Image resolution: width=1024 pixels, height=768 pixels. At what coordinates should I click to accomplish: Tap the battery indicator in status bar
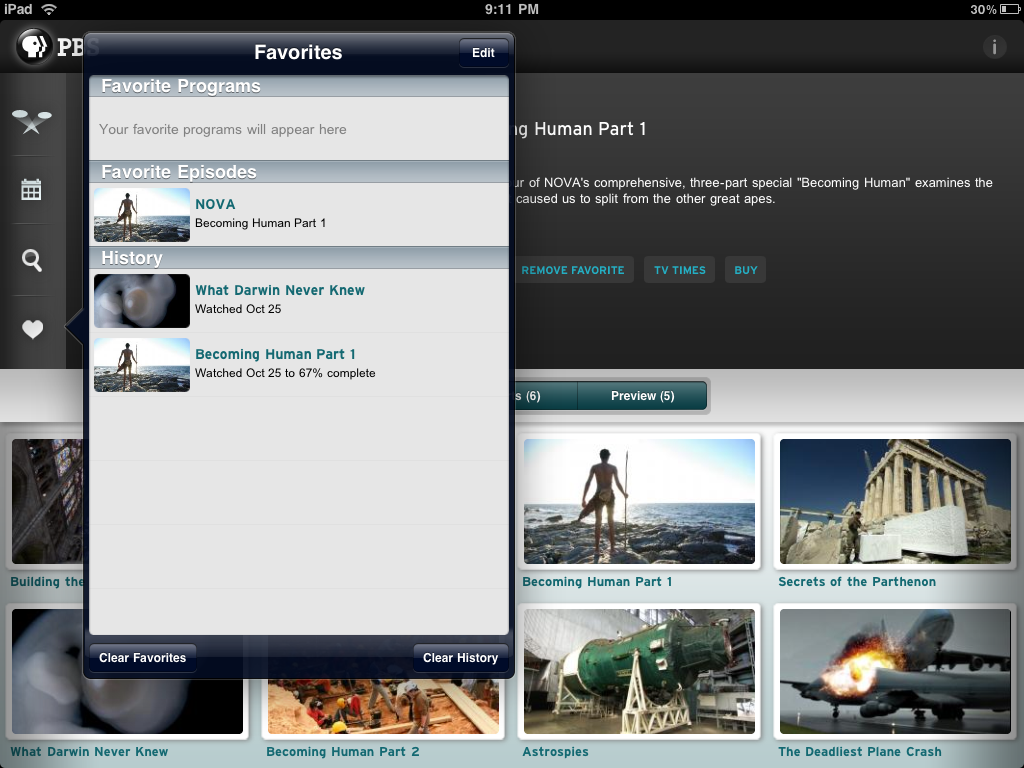pos(1009,9)
